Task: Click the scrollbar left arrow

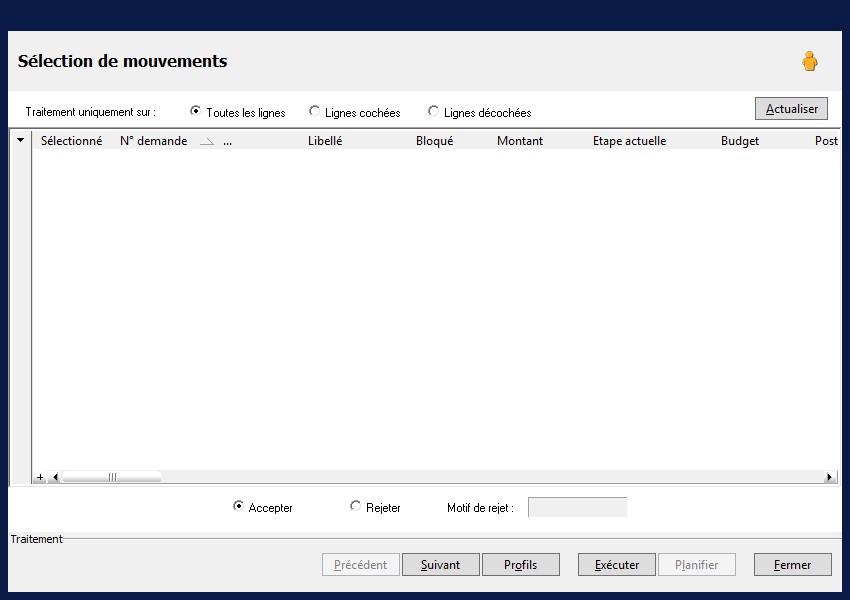Action: coord(55,477)
